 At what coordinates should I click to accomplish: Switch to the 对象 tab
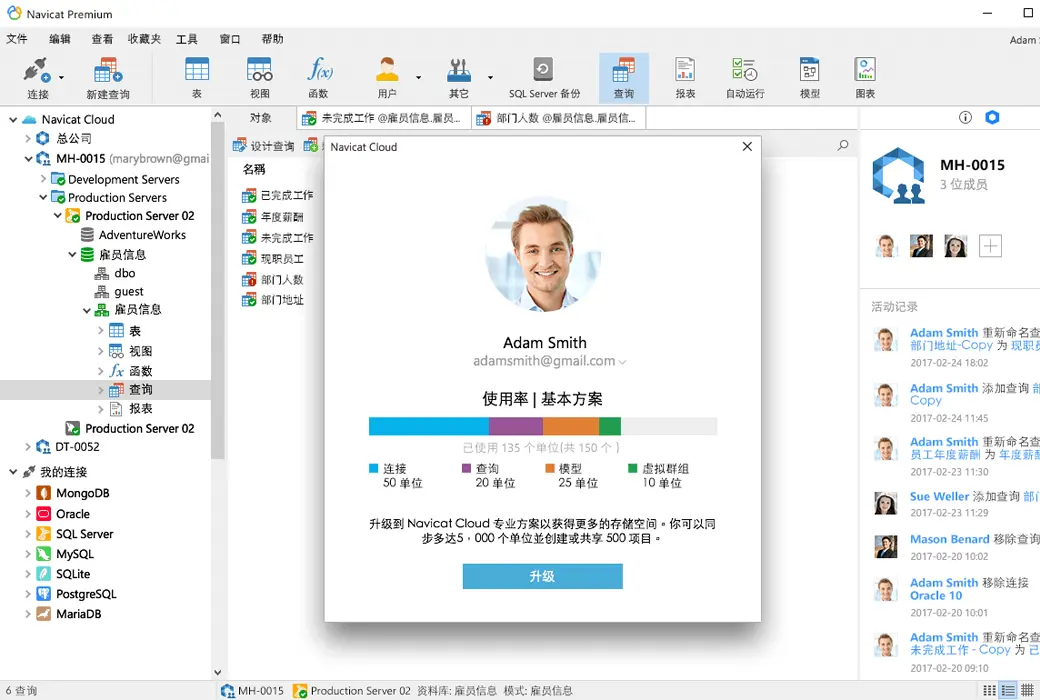coord(261,118)
